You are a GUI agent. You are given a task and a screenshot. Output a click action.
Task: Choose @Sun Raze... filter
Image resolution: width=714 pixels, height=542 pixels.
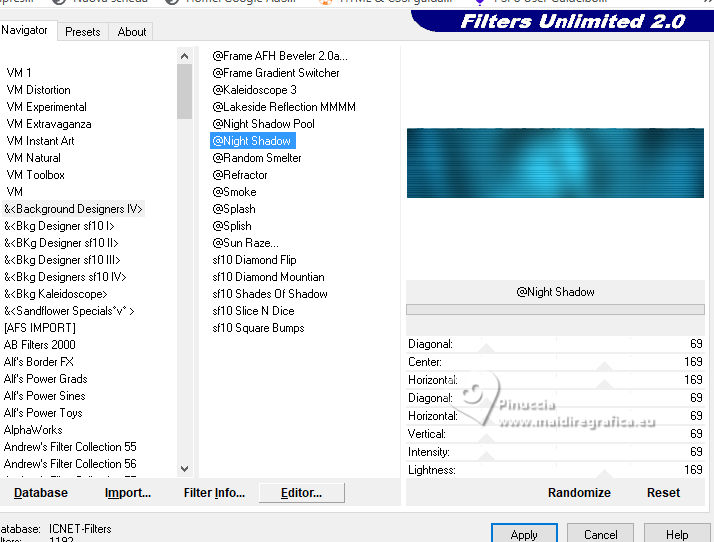pos(245,243)
